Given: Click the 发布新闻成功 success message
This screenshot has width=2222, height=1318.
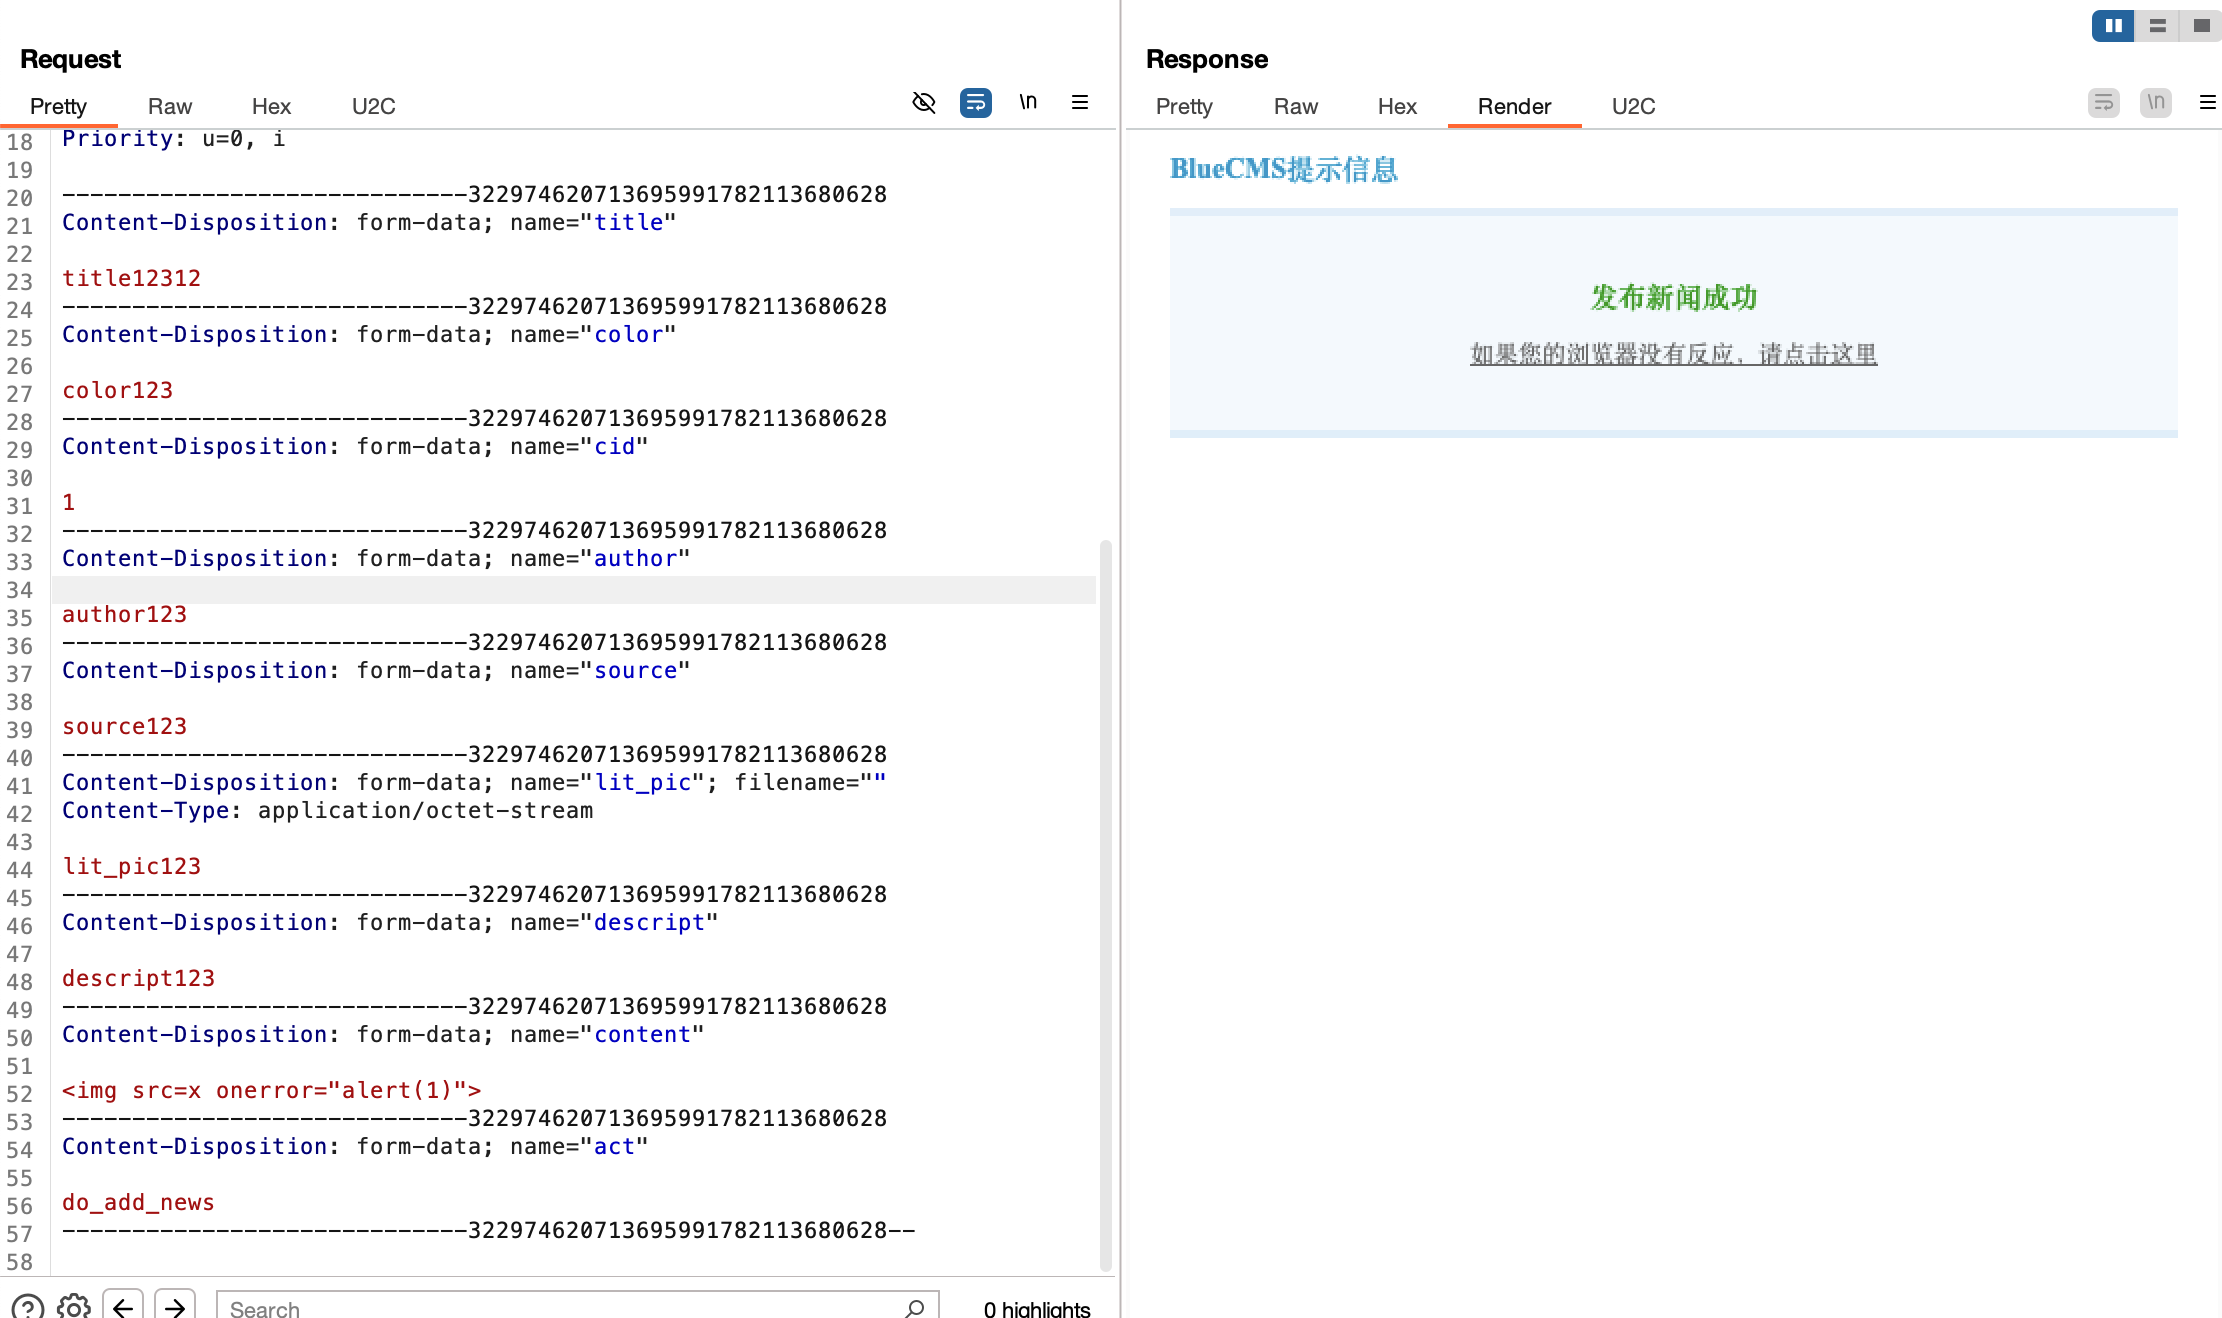Looking at the screenshot, I should pos(1674,297).
